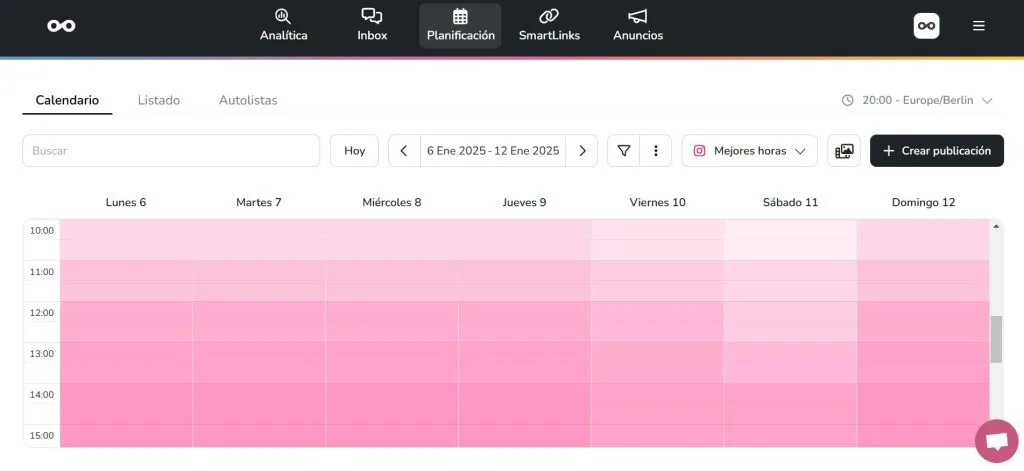Click the Metricool infinity logo

[x=61, y=25]
